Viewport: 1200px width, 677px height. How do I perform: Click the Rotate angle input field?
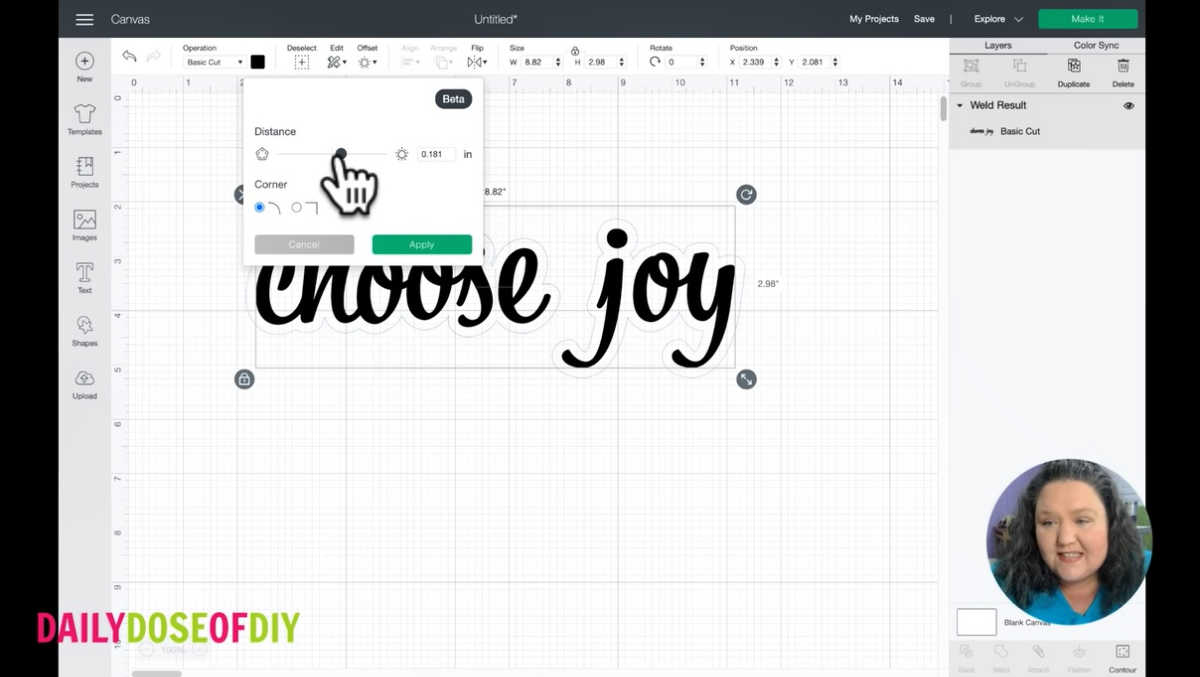click(681, 62)
